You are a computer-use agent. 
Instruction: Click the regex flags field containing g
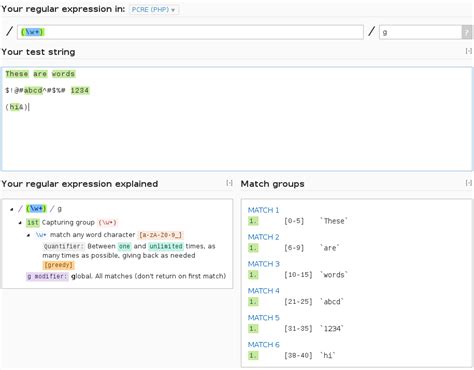click(420, 32)
